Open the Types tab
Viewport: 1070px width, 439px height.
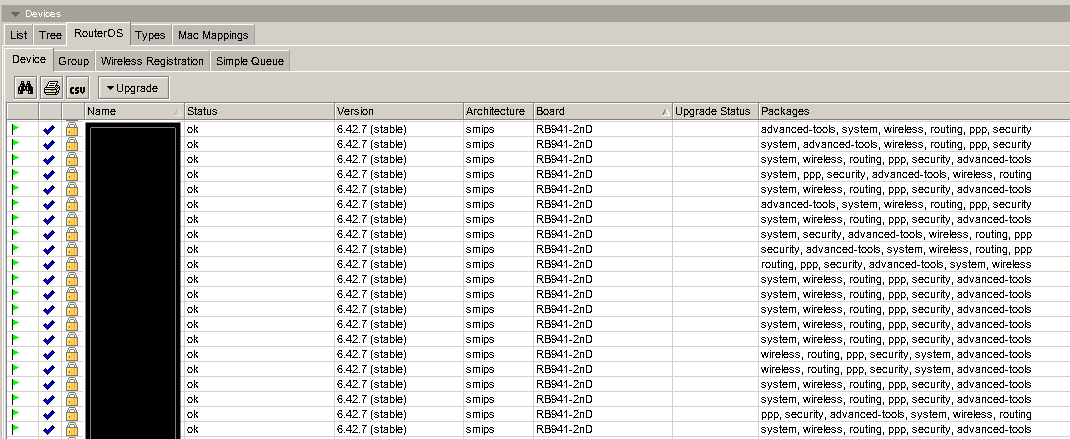[150, 35]
